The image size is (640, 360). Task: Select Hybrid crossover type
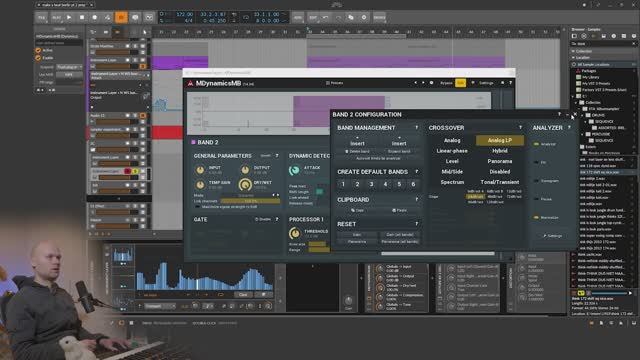point(500,151)
